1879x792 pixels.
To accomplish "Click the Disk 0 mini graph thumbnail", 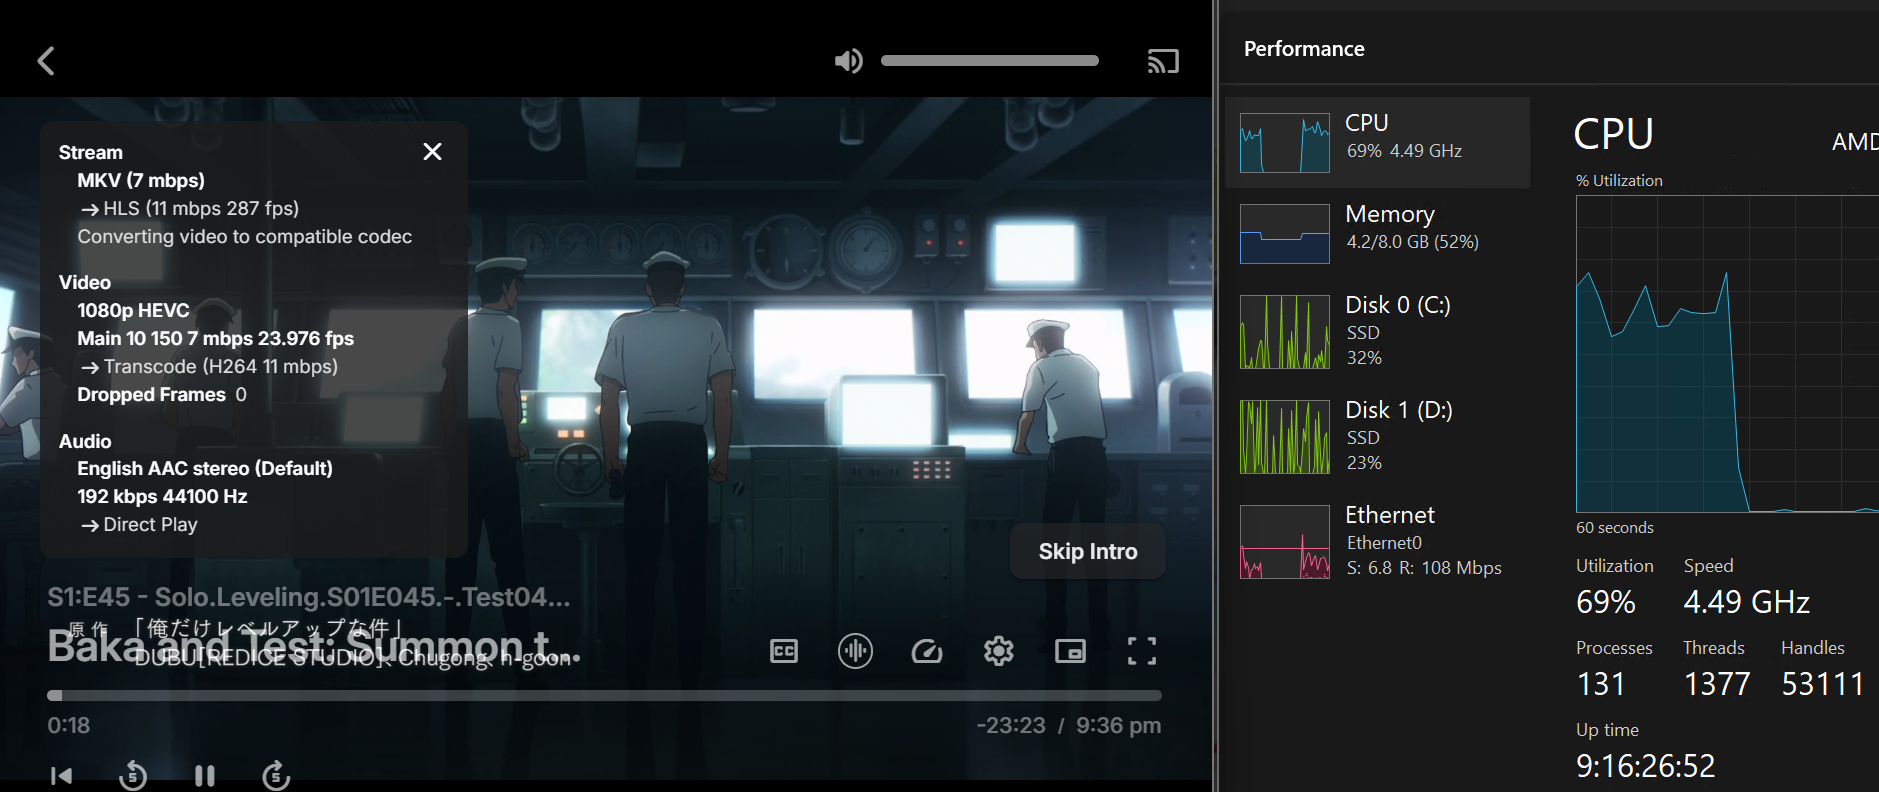I will point(1285,332).
